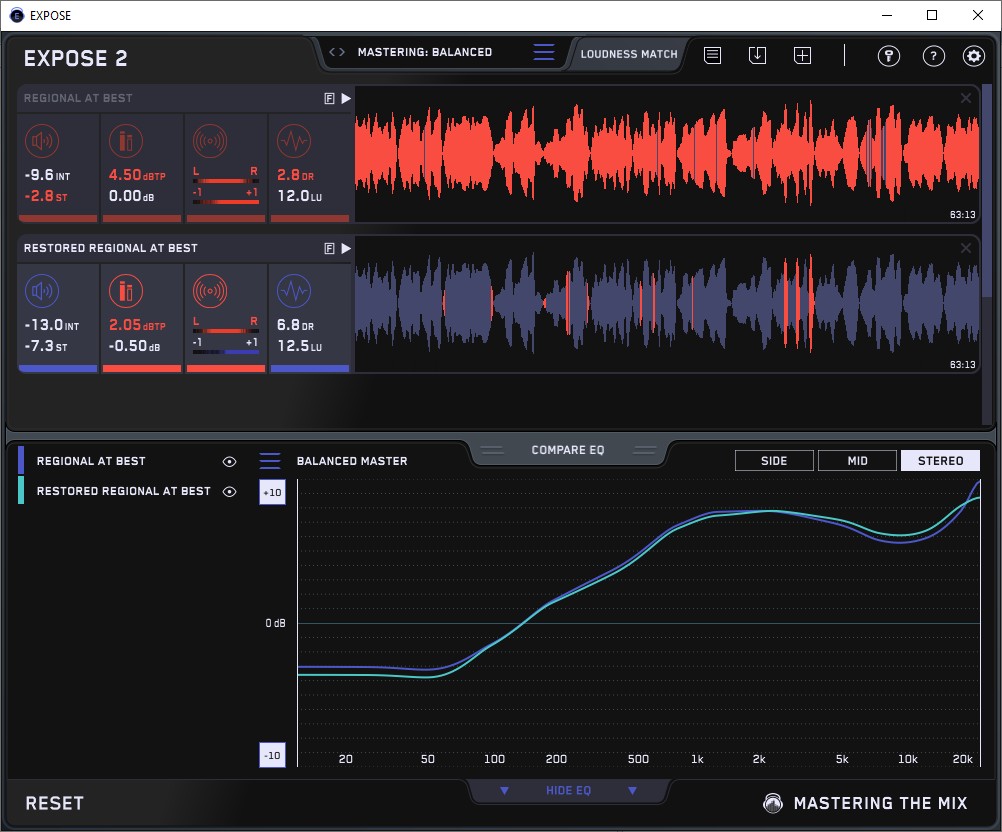Open the Balanced Master EQ reference menu
The height and width of the screenshot is (832, 1002).
[270, 461]
